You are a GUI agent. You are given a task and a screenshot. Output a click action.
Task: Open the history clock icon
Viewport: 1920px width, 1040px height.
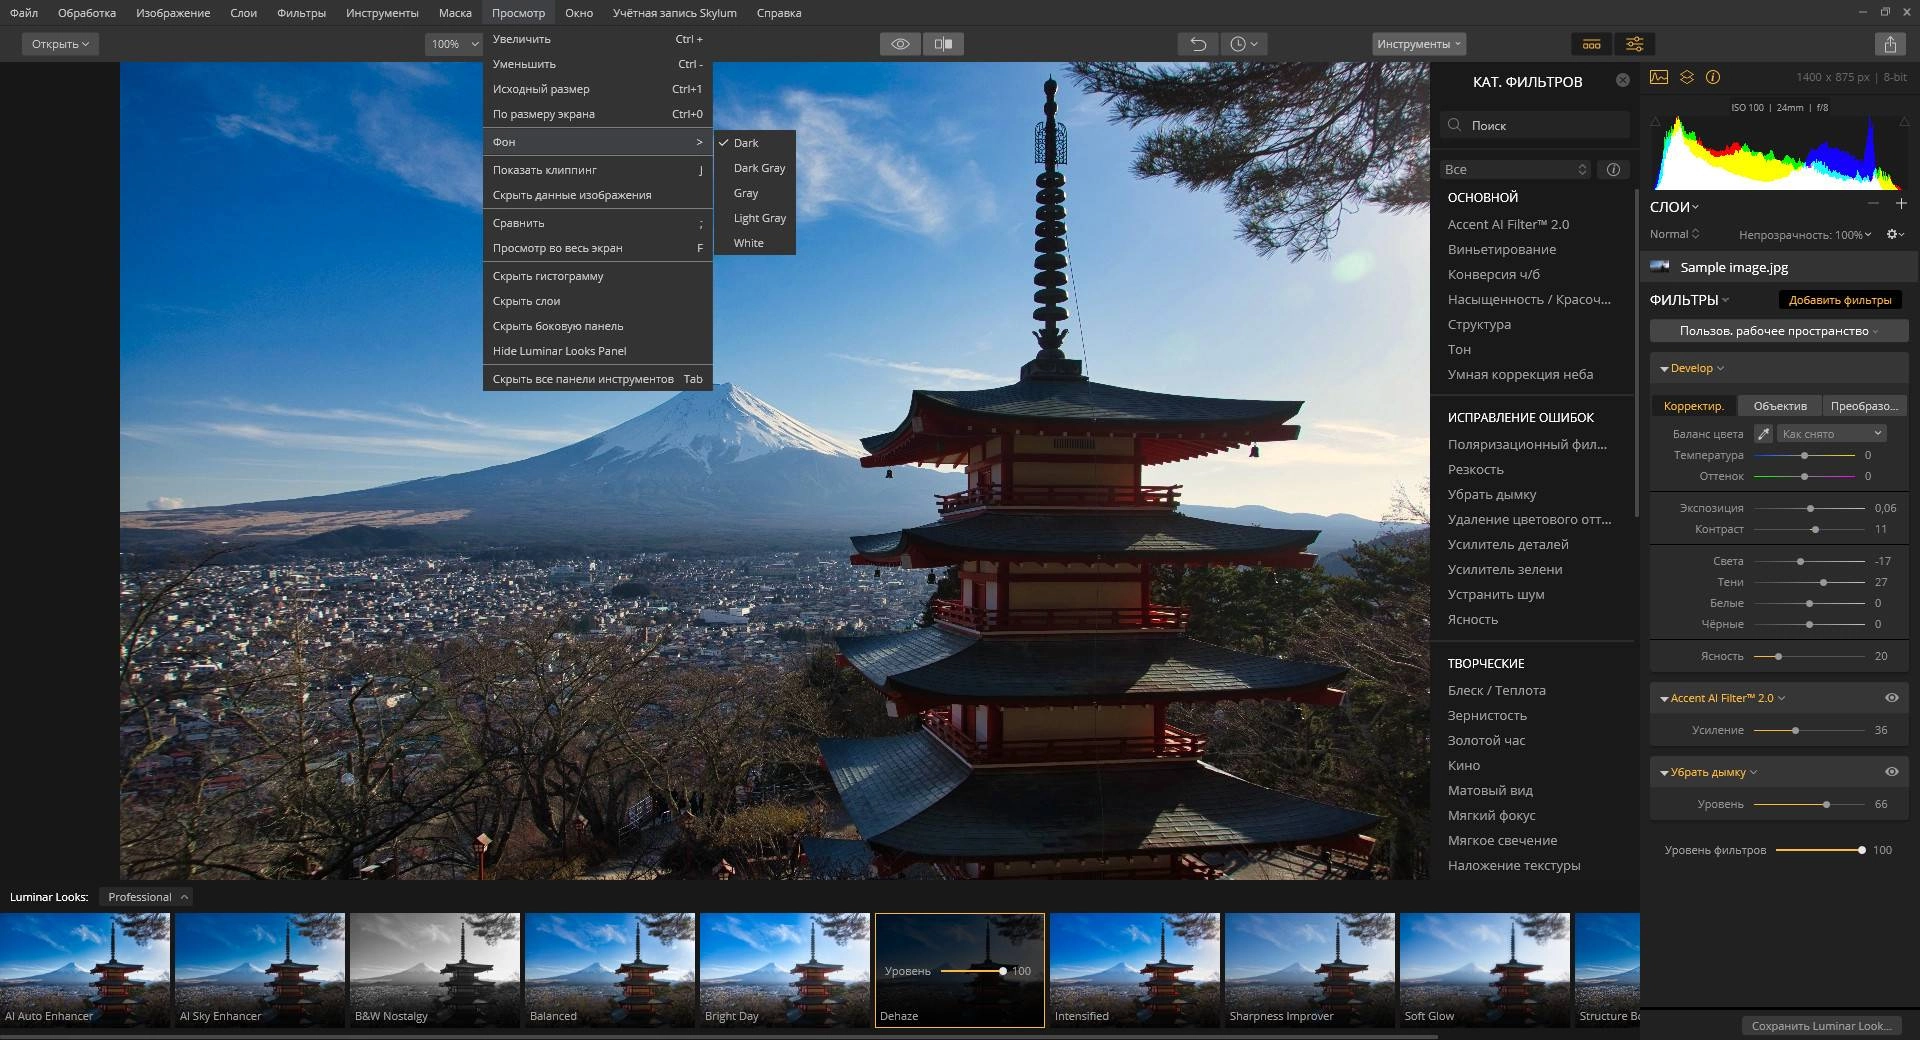[1244, 44]
